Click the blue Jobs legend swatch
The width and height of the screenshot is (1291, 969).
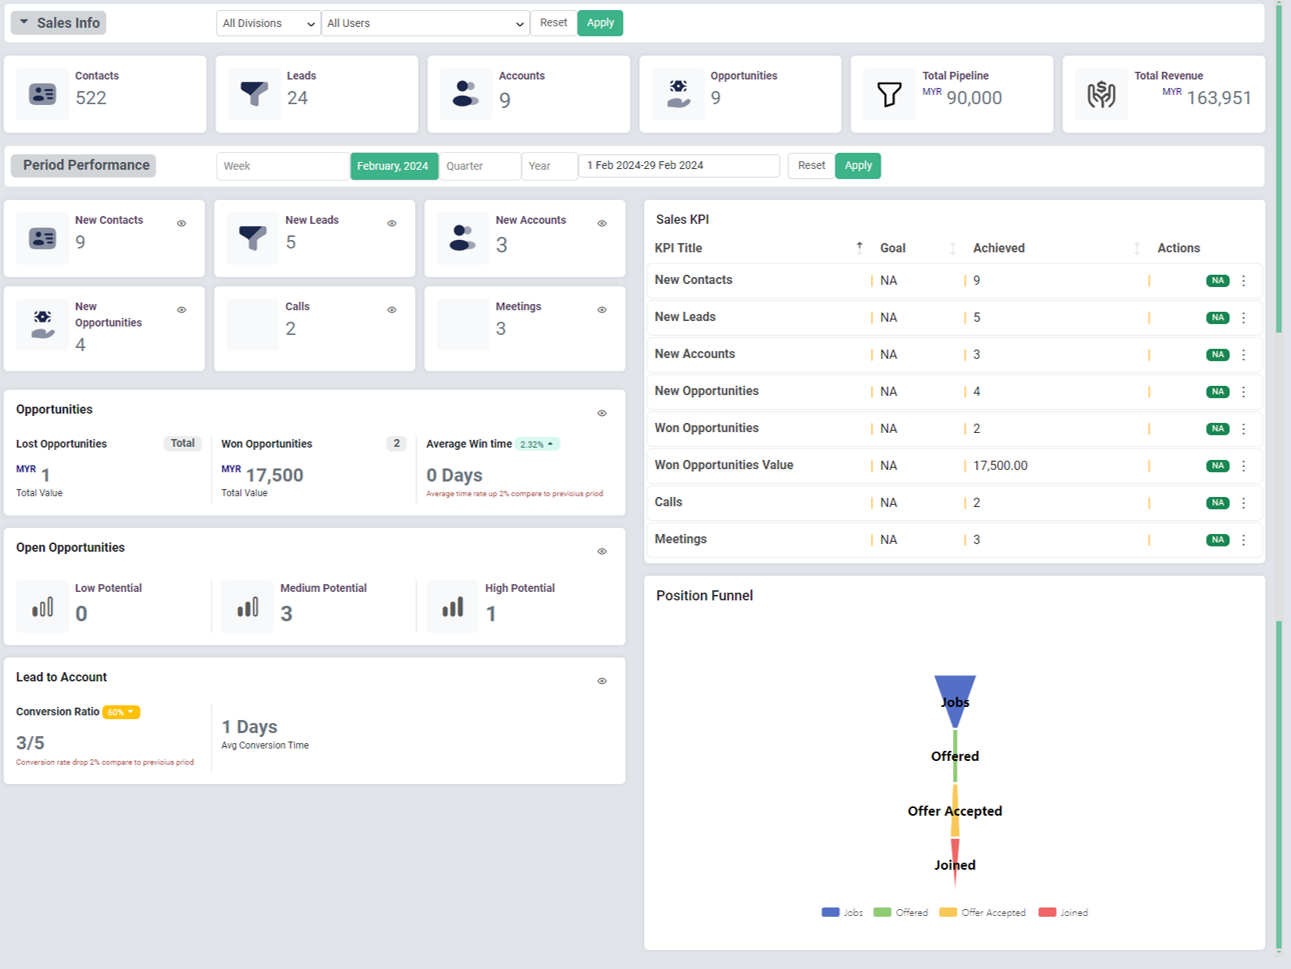[830, 913]
